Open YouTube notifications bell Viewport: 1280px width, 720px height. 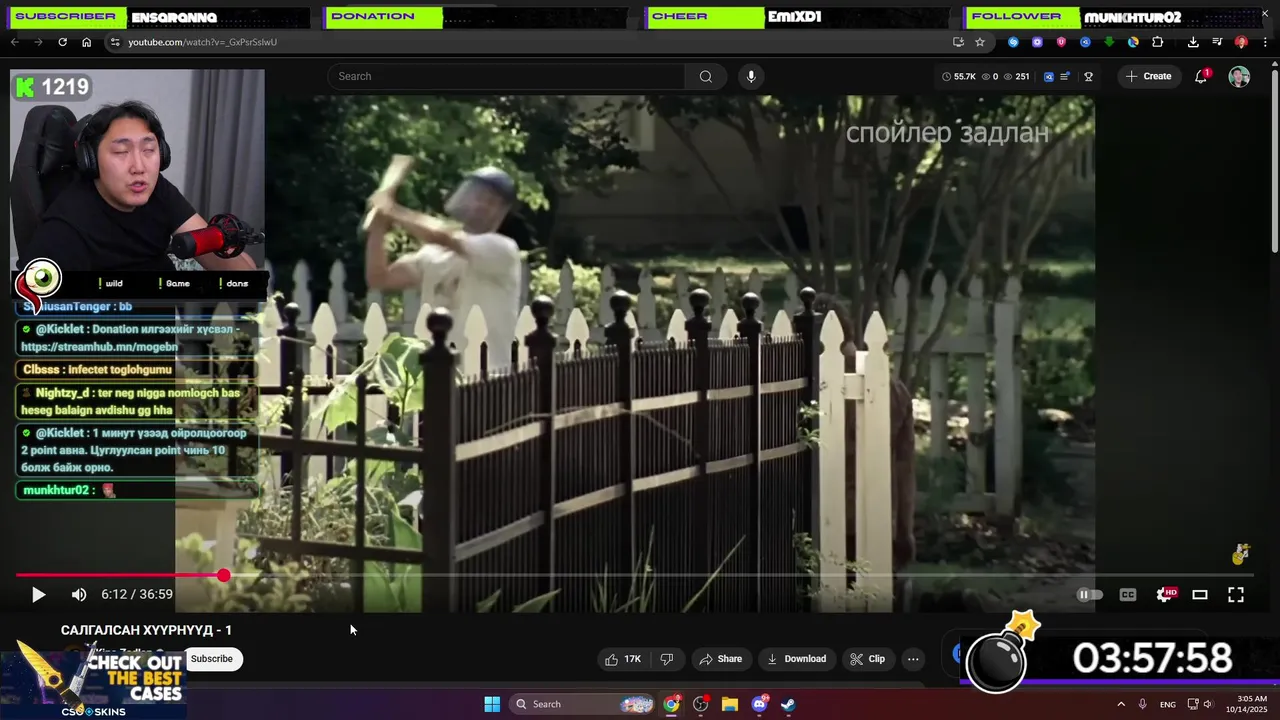tap(1201, 76)
